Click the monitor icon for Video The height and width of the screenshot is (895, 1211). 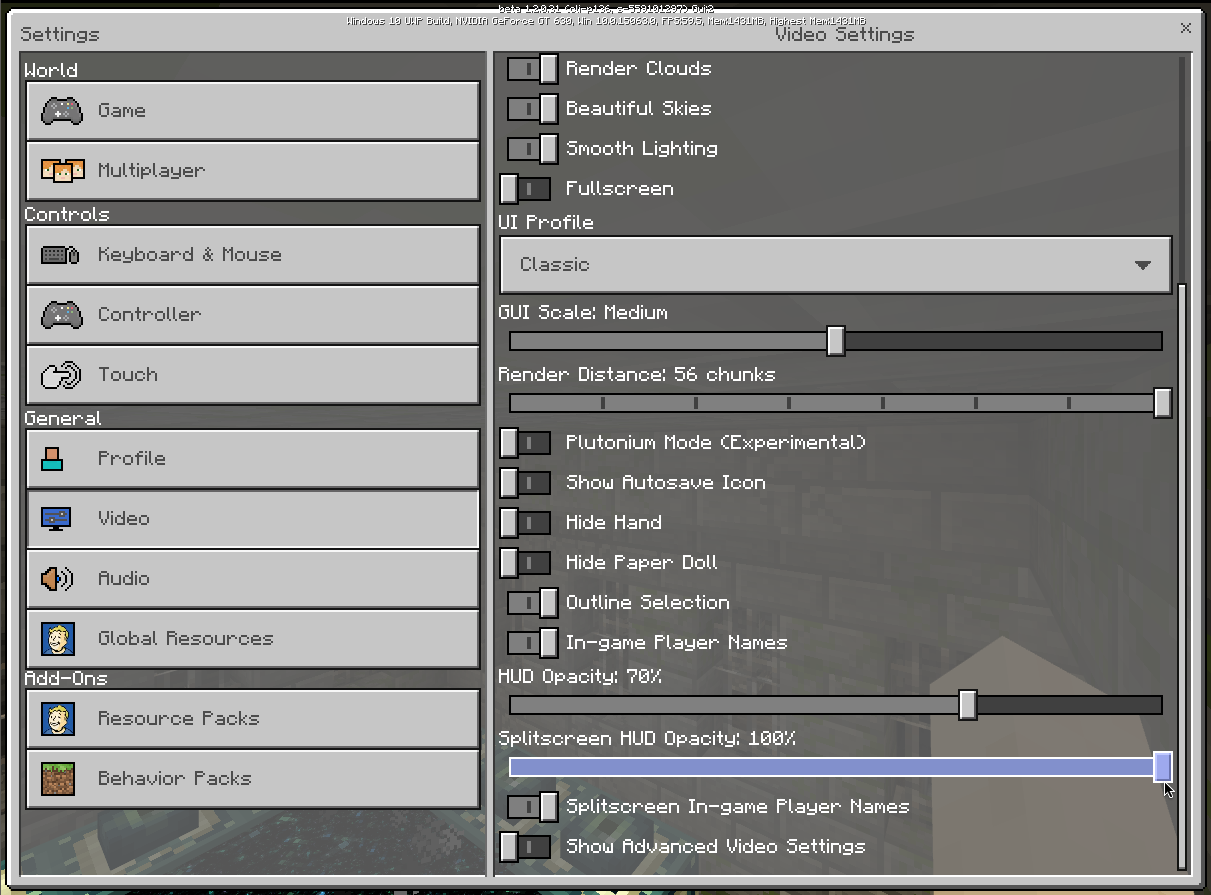tap(56, 518)
